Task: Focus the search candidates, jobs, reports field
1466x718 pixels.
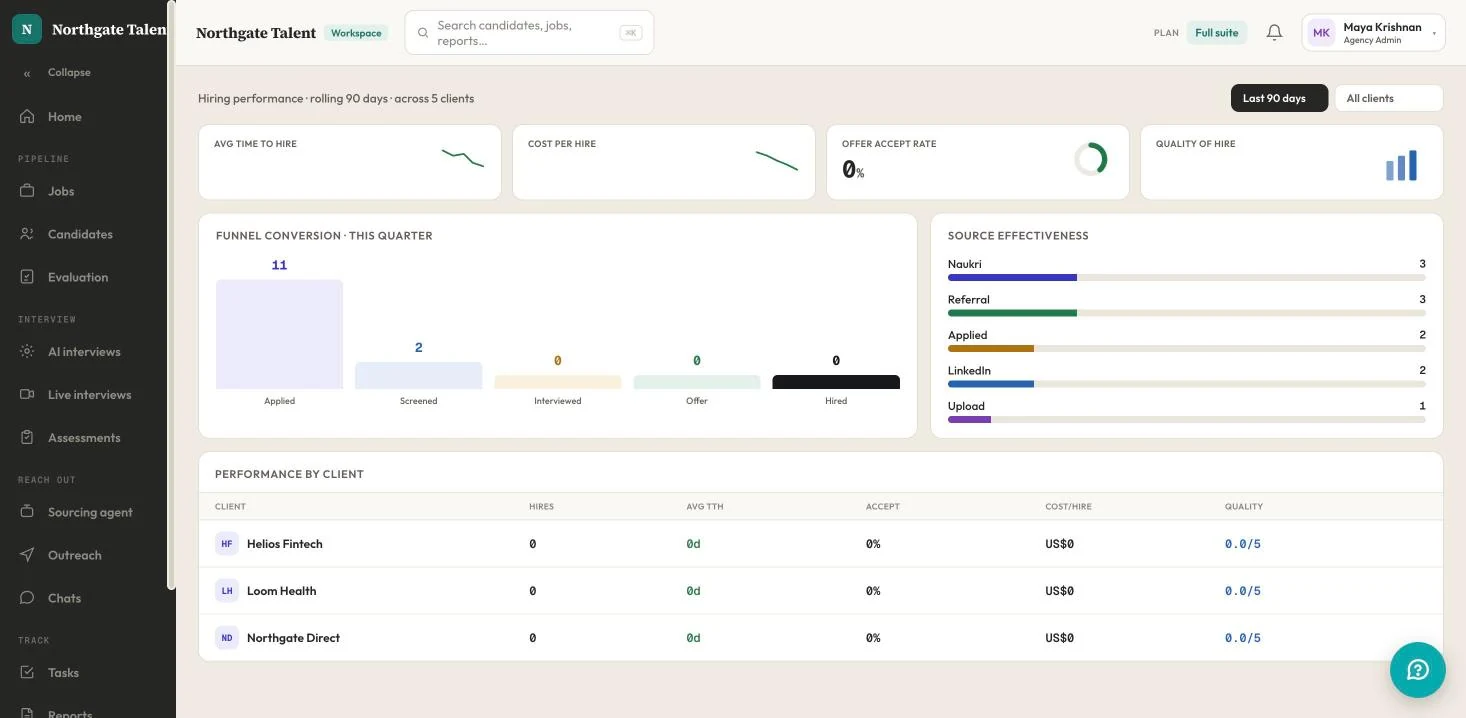Action: (529, 33)
